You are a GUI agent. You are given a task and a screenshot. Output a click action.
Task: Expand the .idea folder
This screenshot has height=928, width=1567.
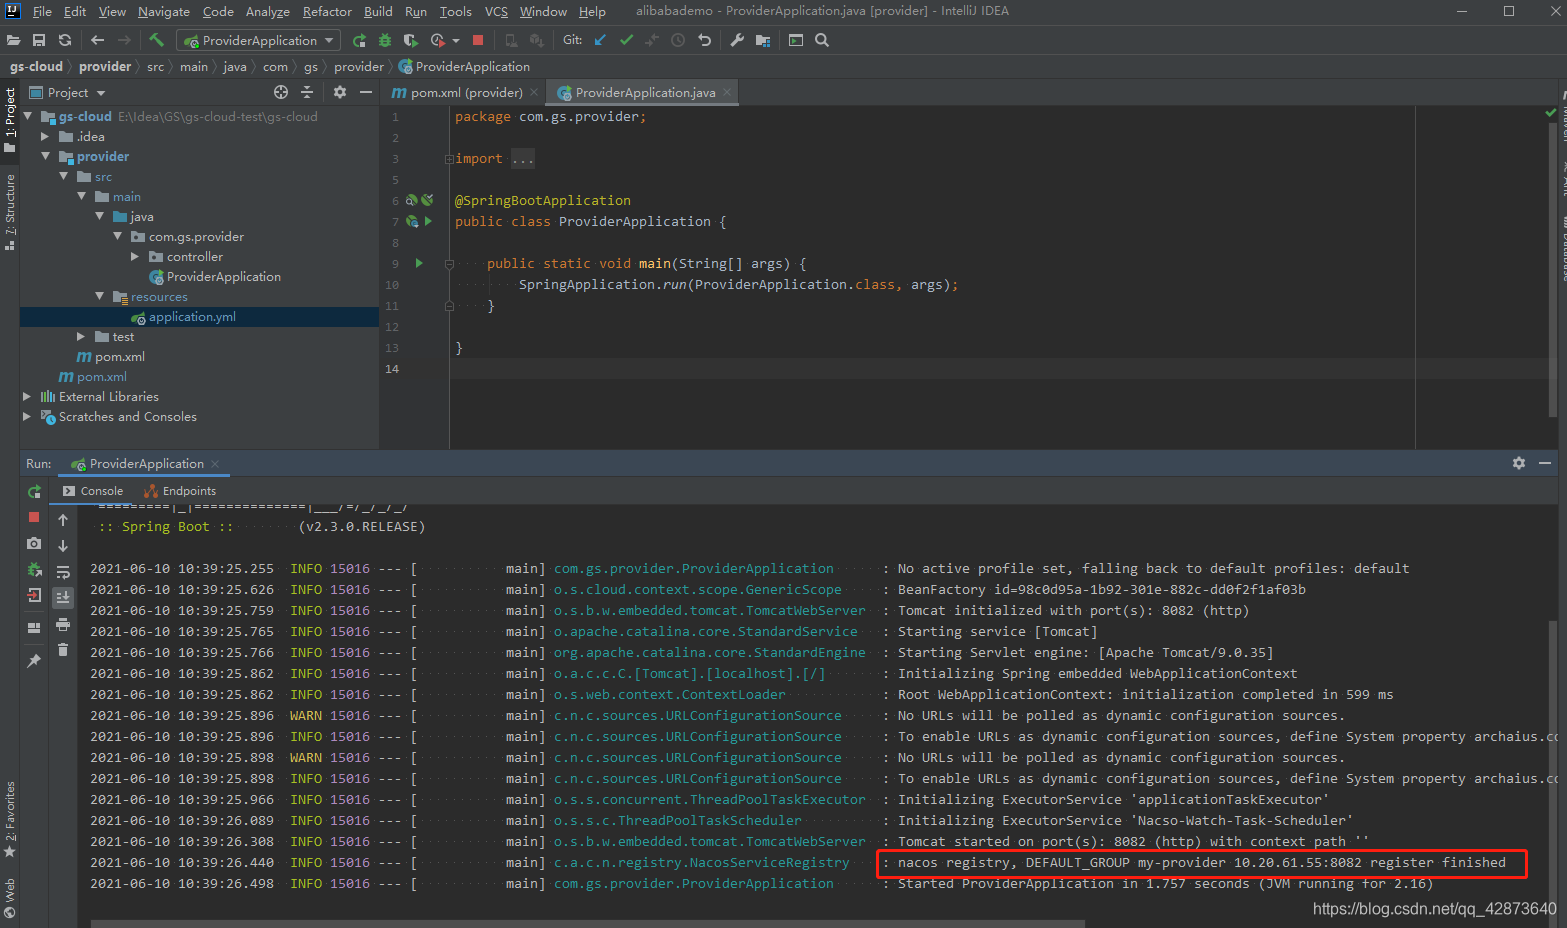pyautogui.click(x=46, y=137)
